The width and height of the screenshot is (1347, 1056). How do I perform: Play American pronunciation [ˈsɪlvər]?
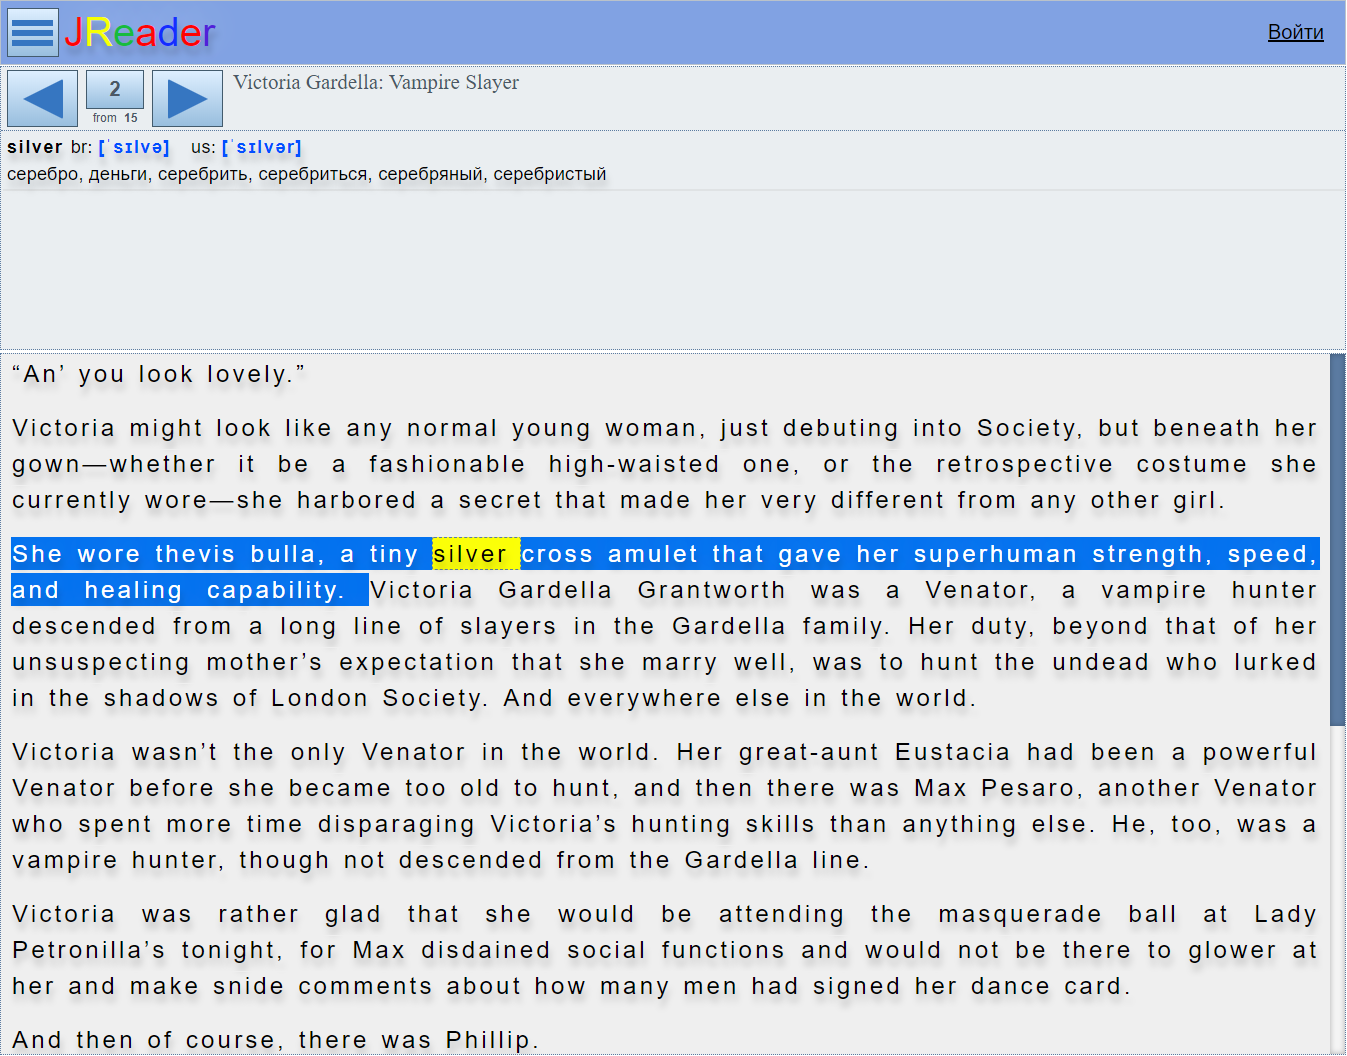tap(262, 147)
